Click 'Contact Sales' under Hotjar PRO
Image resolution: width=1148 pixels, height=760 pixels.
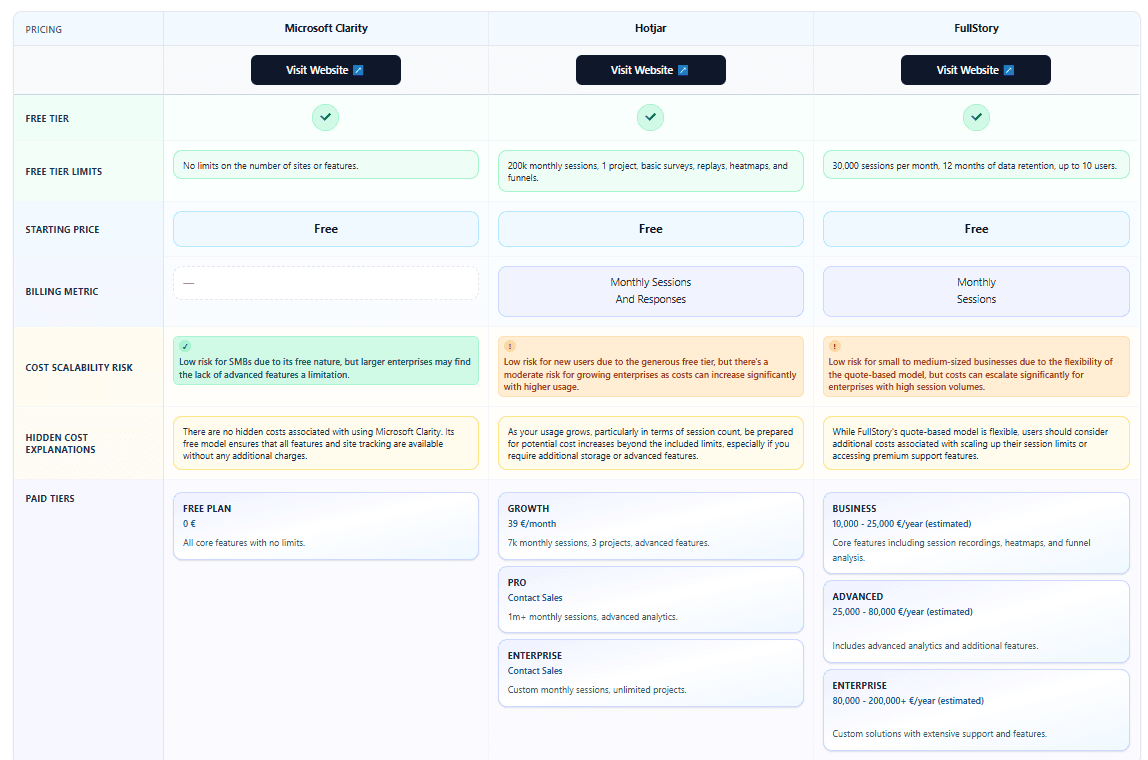pyautogui.click(x=535, y=598)
